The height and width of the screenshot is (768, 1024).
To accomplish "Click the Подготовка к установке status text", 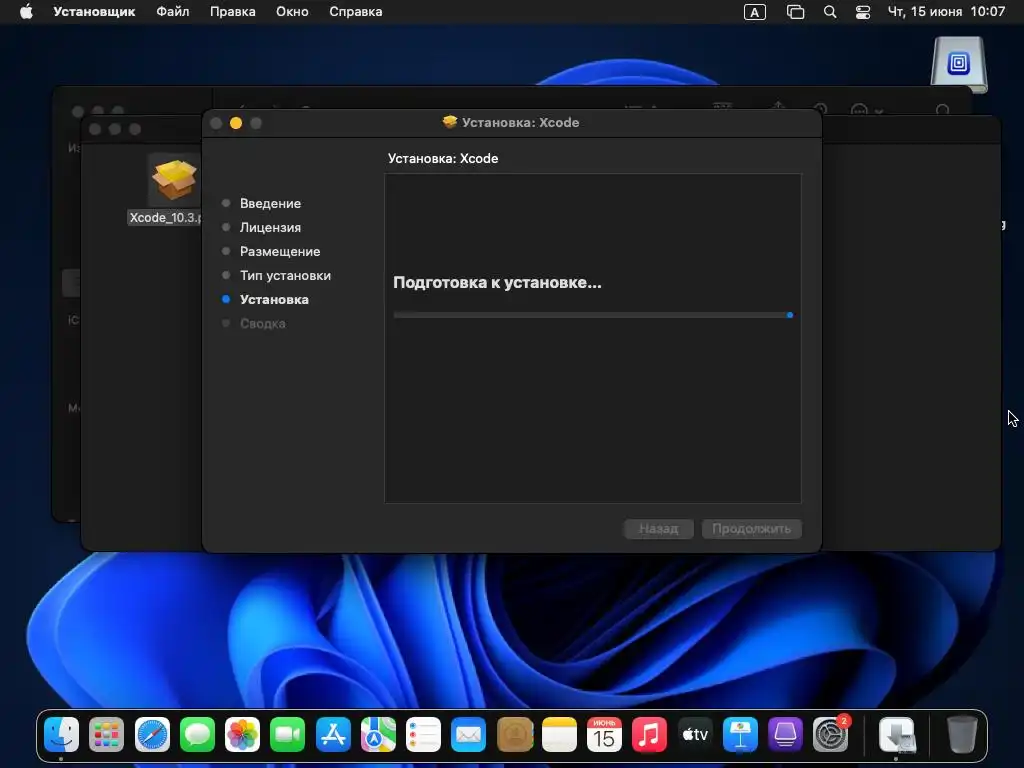I will pos(497,283).
